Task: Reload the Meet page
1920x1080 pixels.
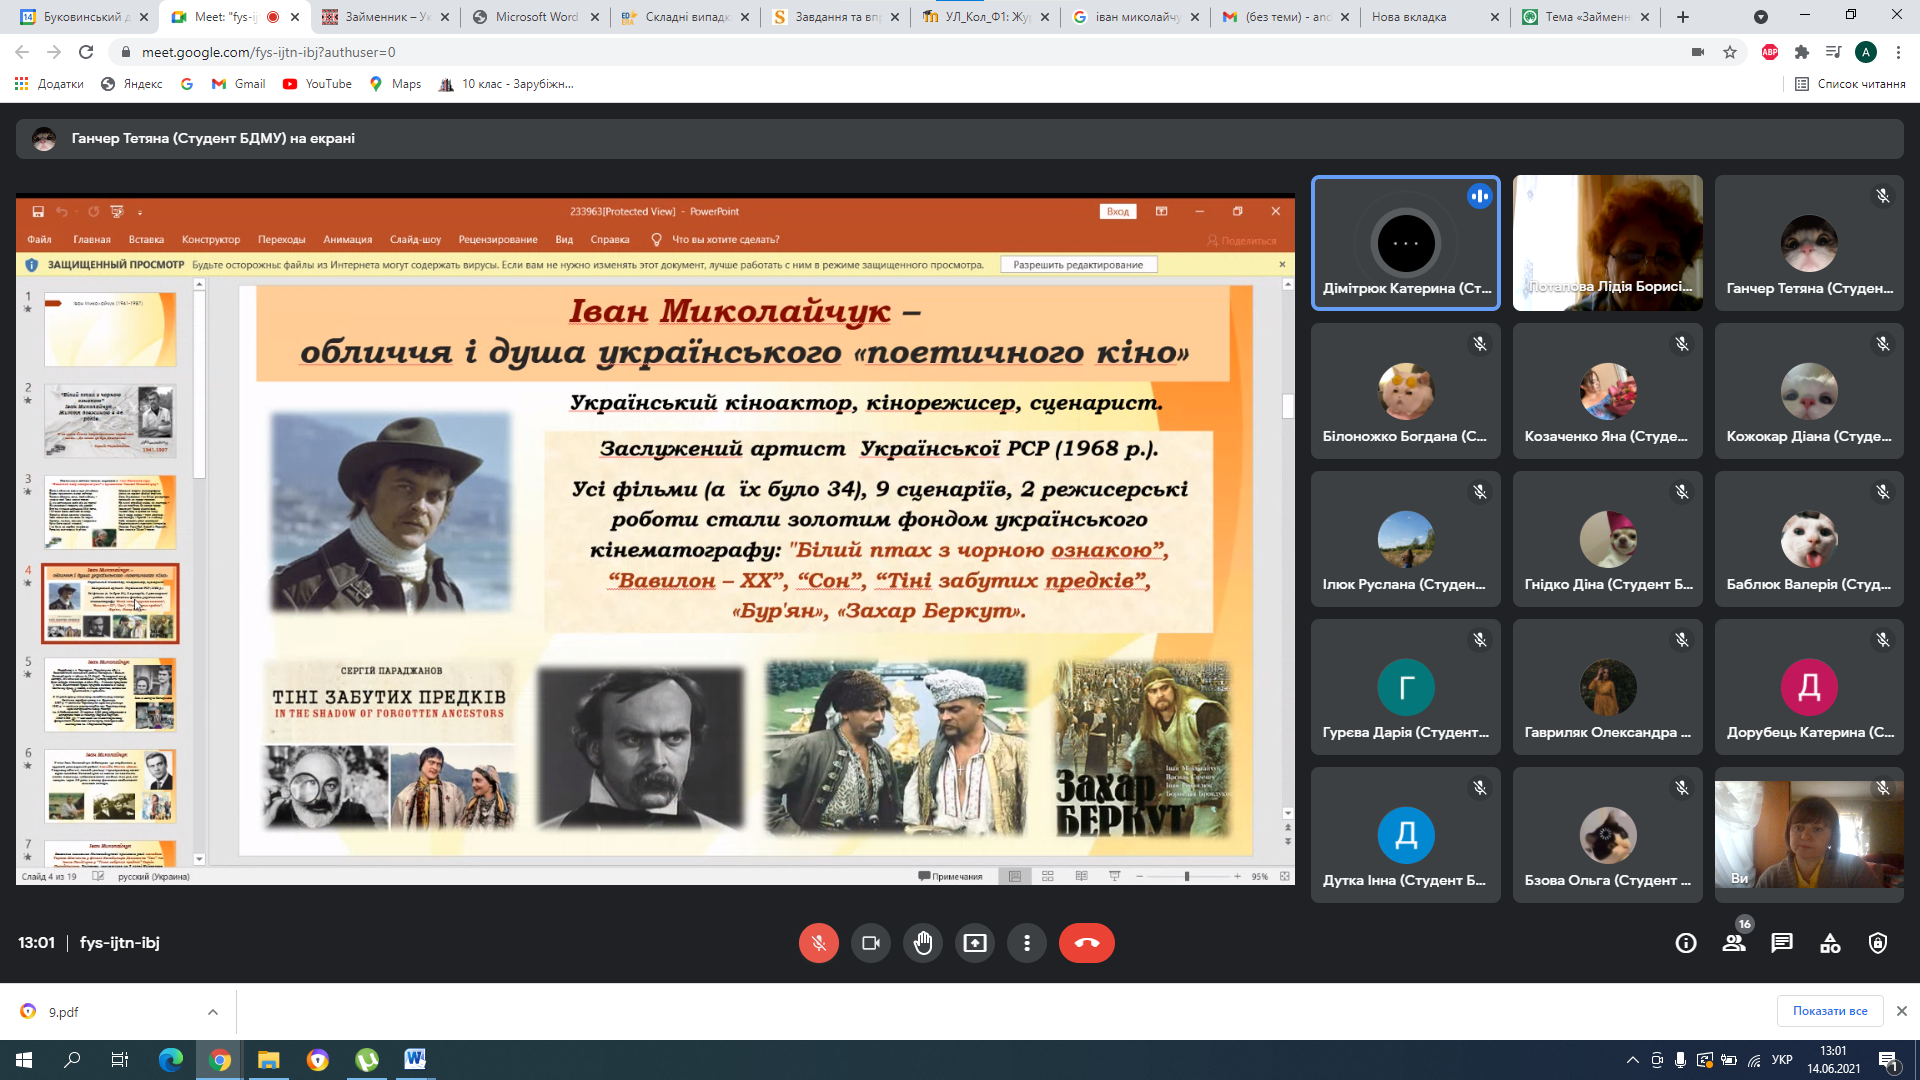Action: coord(86,52)
